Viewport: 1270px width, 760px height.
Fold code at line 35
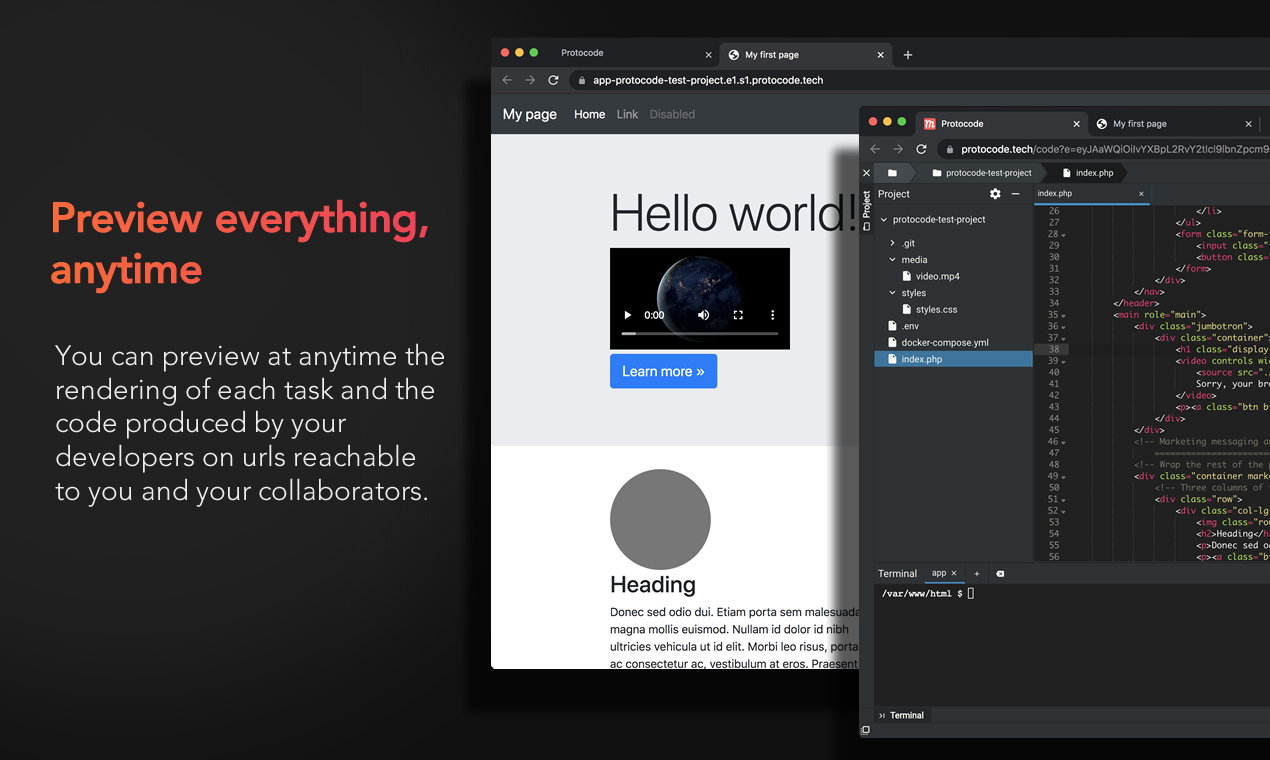1064,316
